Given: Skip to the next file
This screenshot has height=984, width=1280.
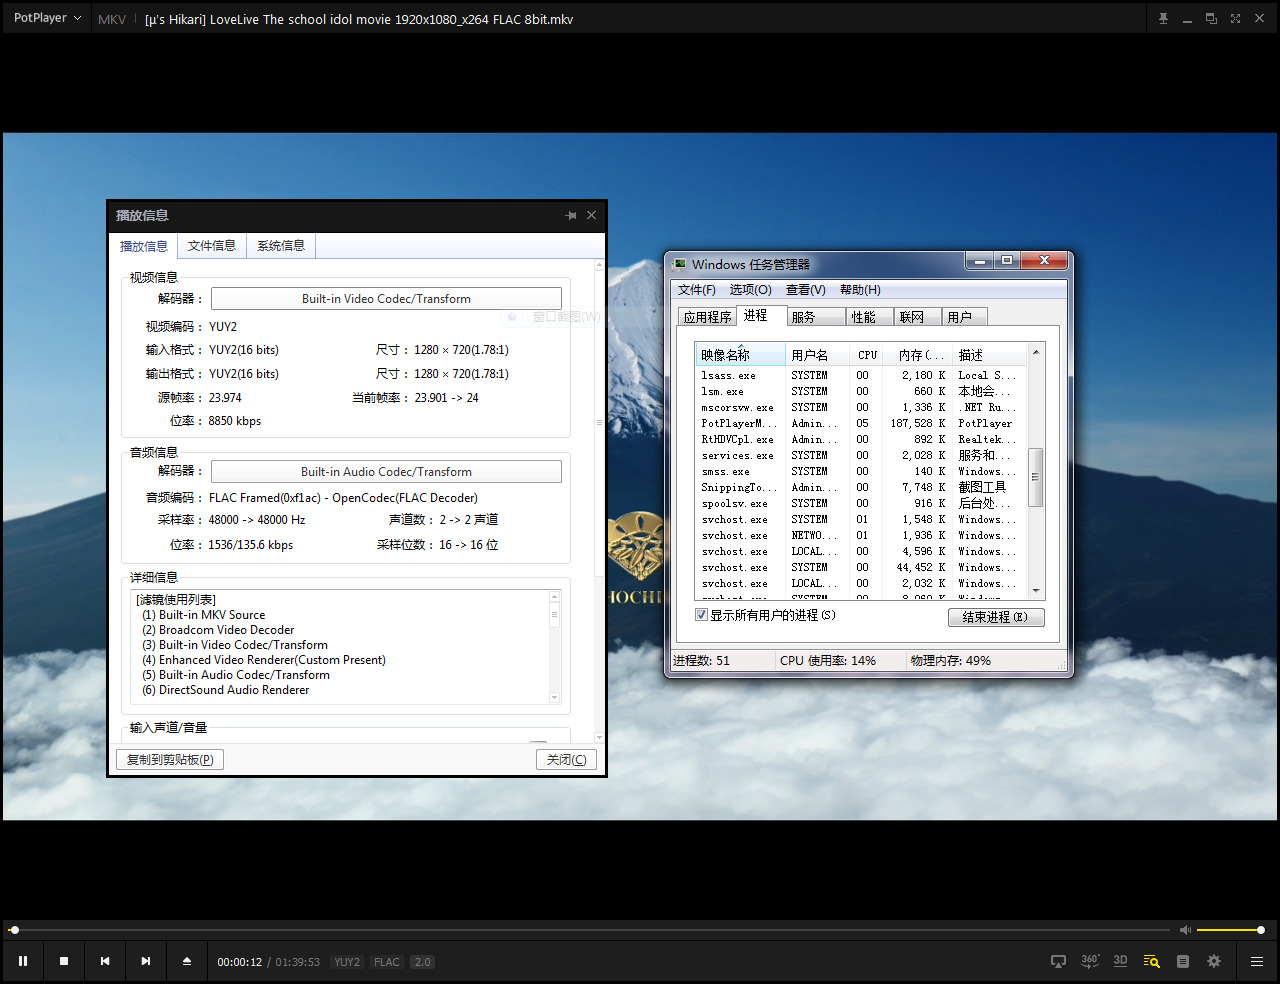Looking at the screenshot, I should 146,961.
